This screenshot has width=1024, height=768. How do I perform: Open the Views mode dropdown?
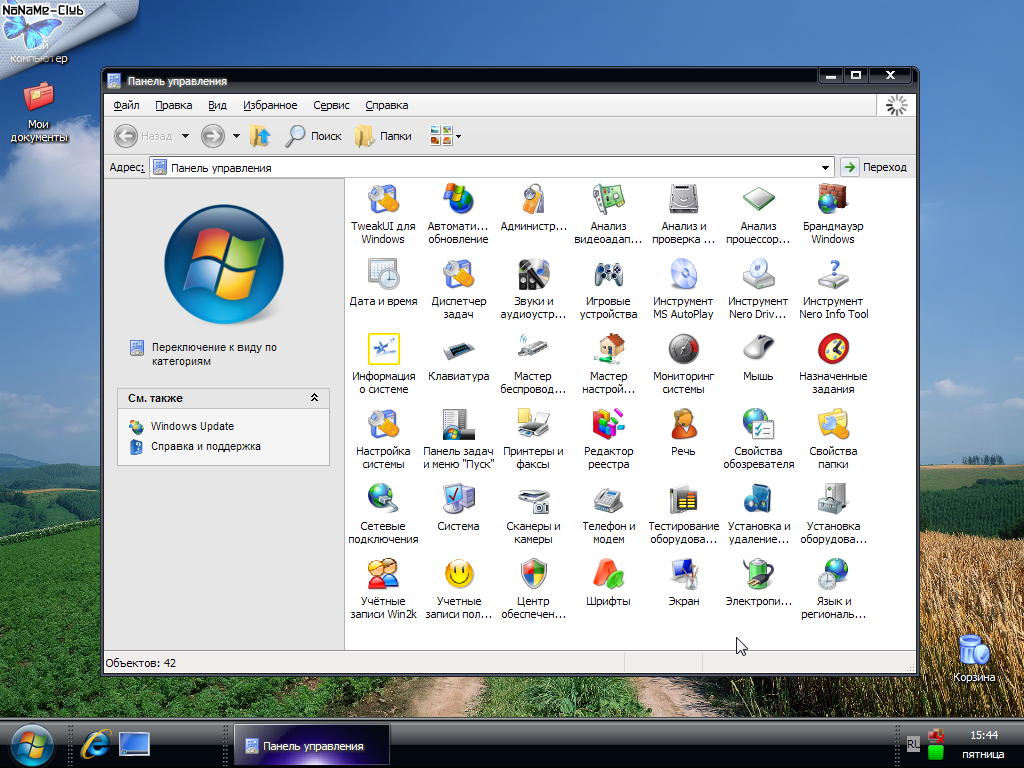coord(458,136)
